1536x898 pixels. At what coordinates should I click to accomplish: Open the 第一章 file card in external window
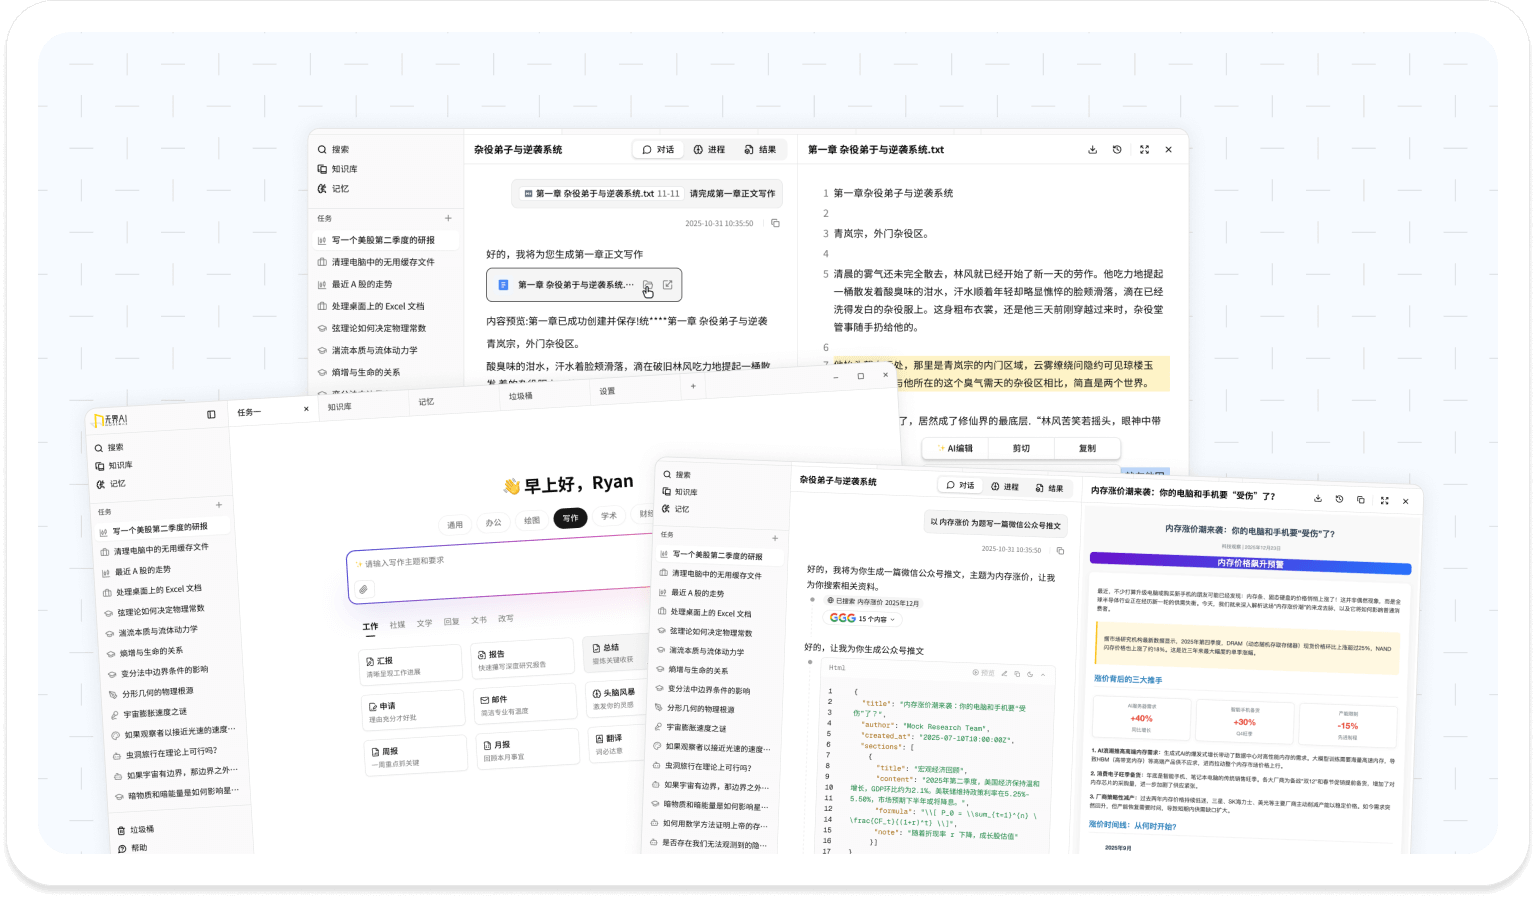click(668, 285)
